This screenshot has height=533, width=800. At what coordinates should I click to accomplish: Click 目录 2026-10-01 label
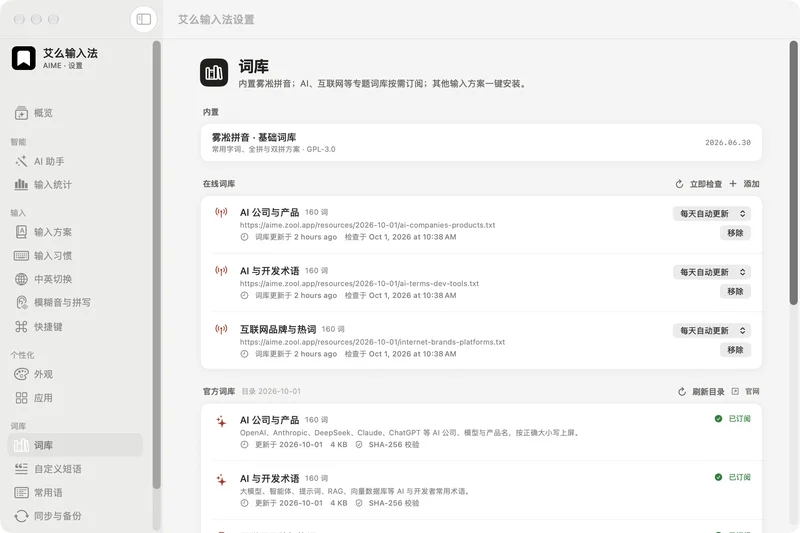271,392
